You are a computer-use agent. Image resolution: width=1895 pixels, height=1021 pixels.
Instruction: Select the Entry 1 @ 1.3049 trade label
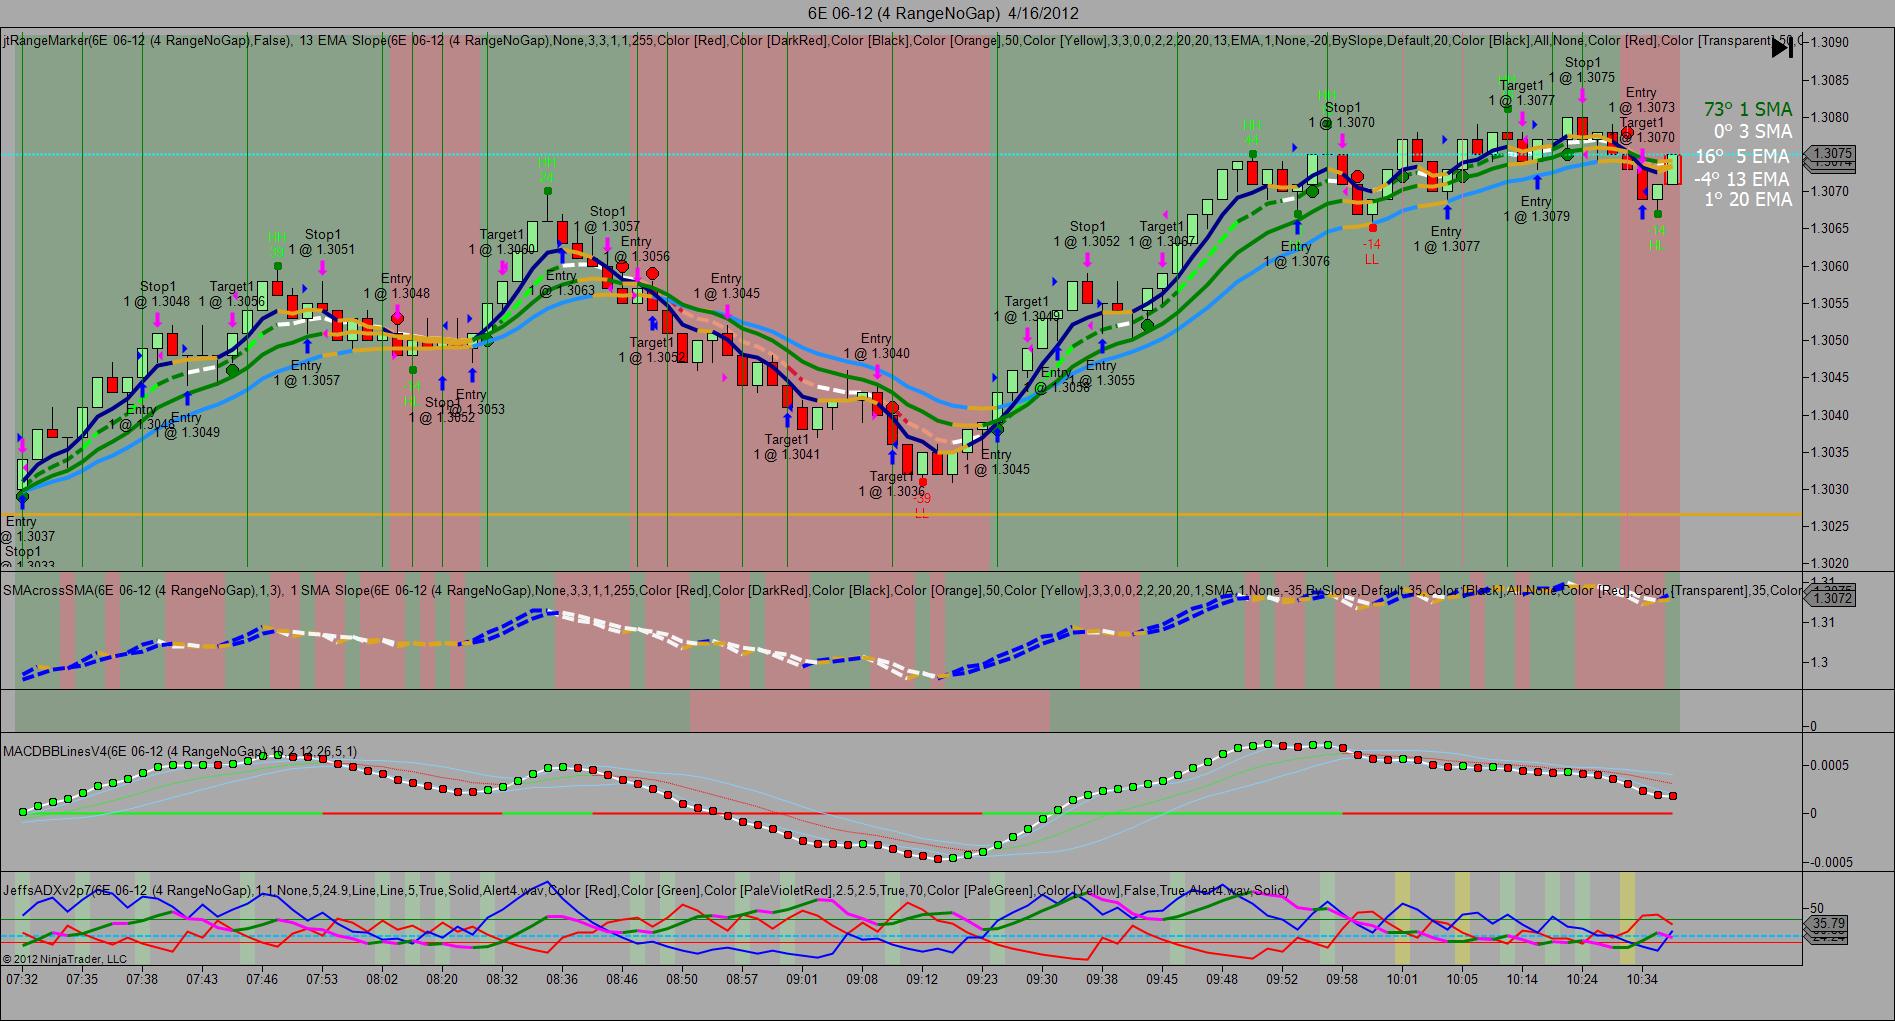pyautogui.click(x=187, y=425)
